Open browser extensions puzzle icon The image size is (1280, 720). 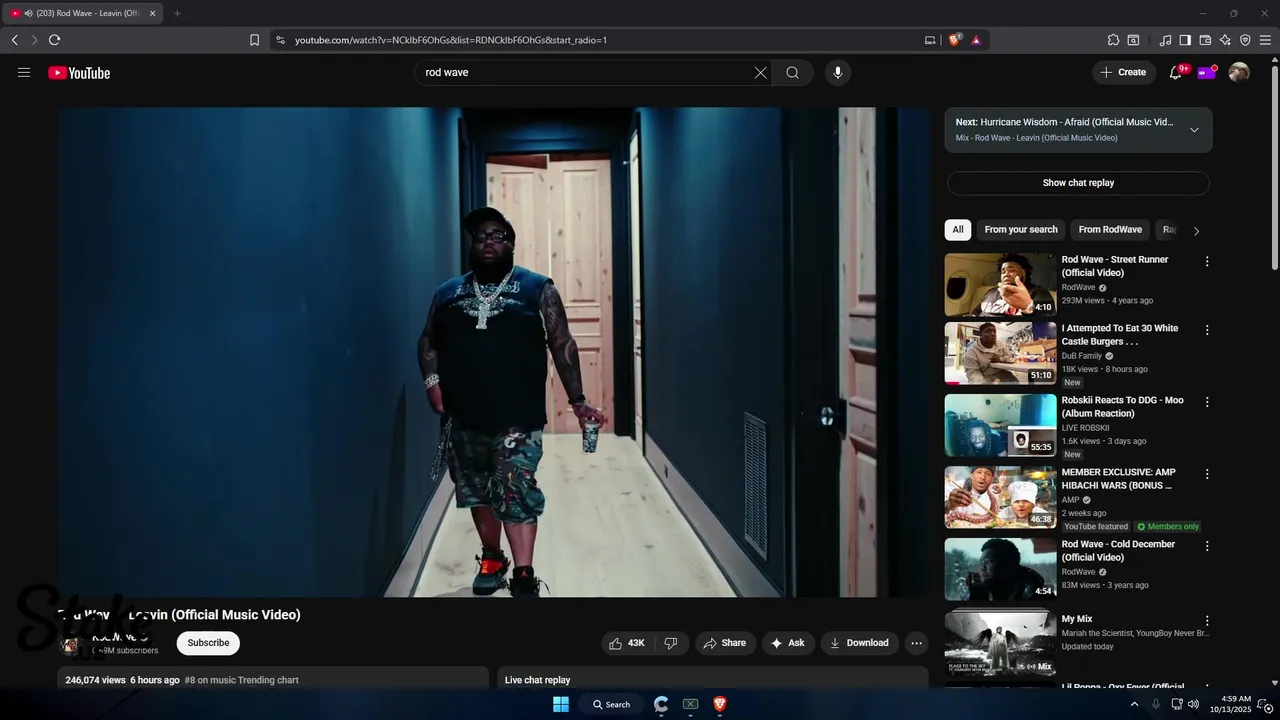(1113, 40)
